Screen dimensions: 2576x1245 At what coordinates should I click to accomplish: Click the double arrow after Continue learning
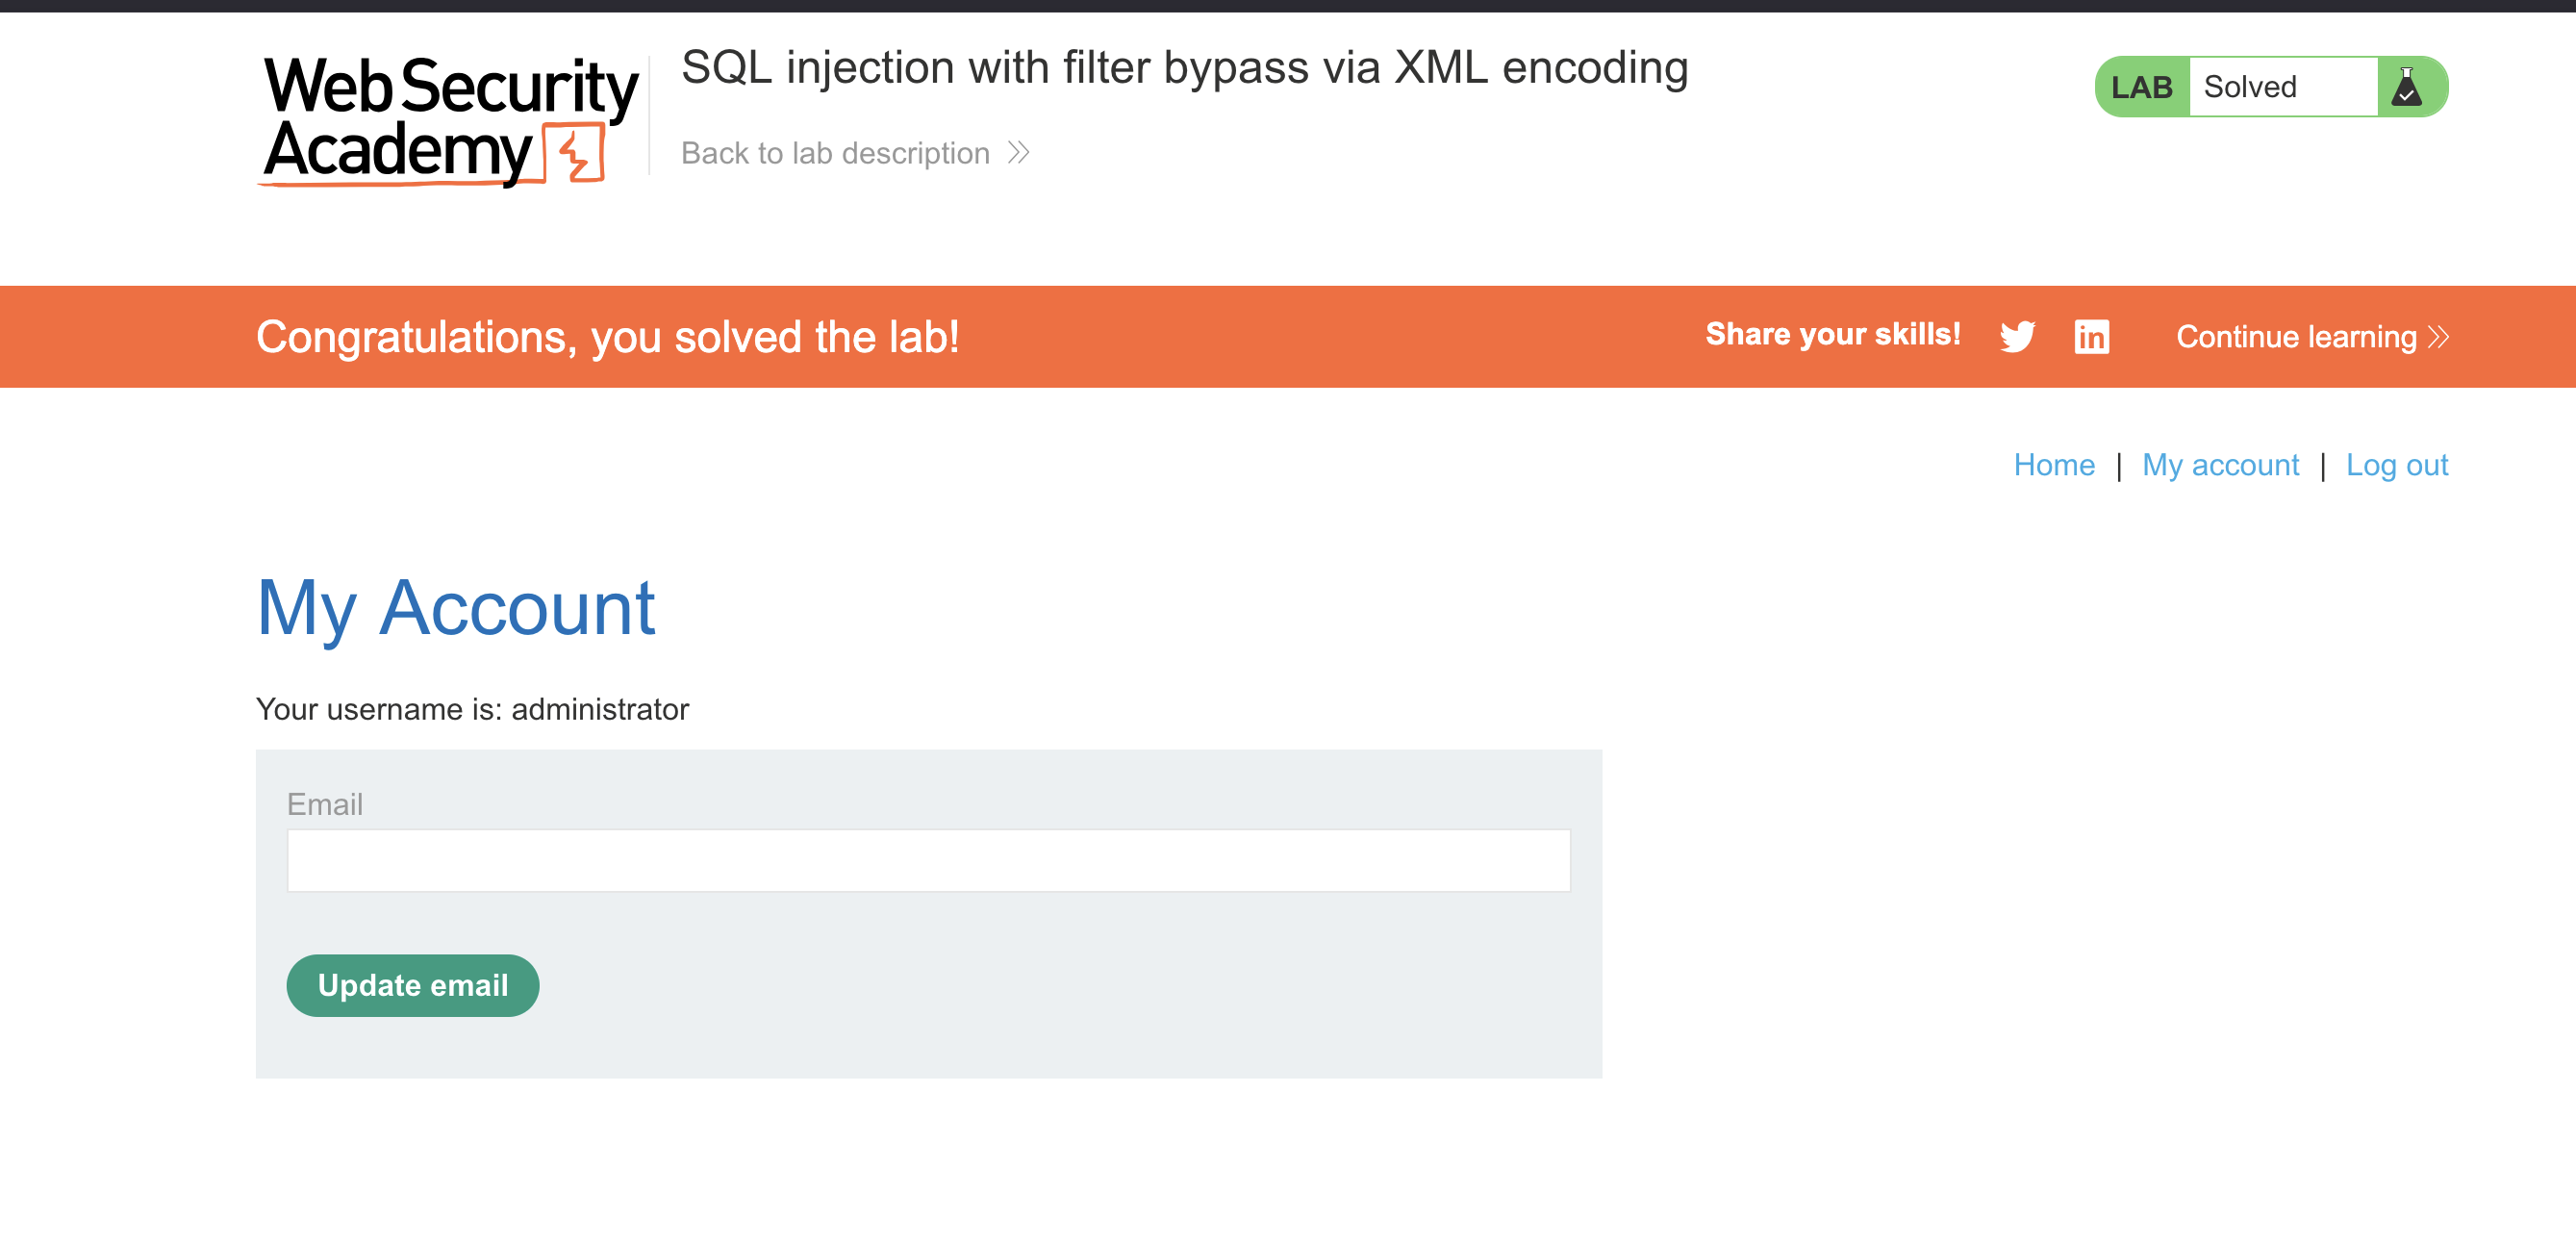[2438, 337]
